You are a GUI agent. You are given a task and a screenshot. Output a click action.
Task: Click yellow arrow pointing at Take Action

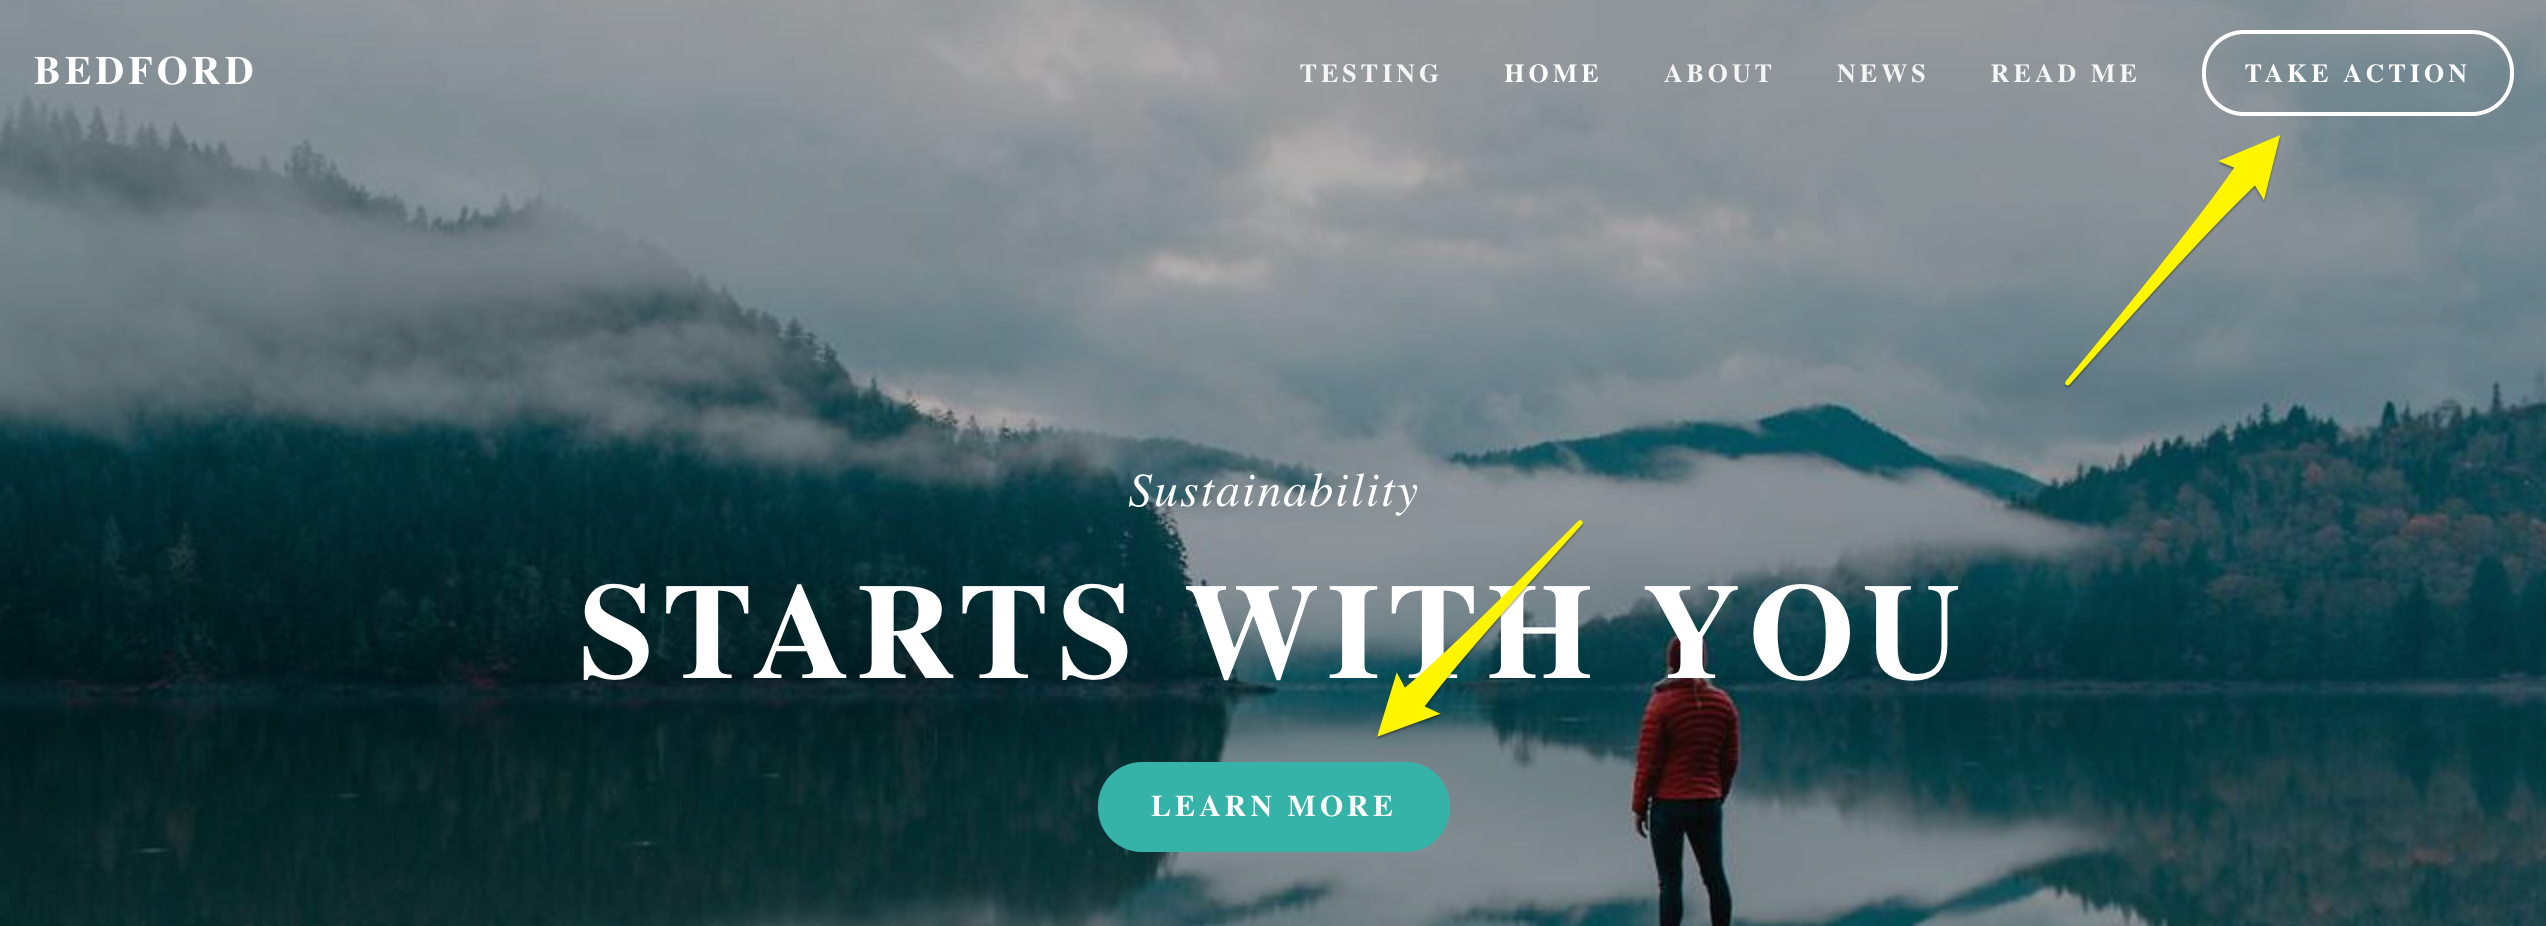[x=2174, y=259]
